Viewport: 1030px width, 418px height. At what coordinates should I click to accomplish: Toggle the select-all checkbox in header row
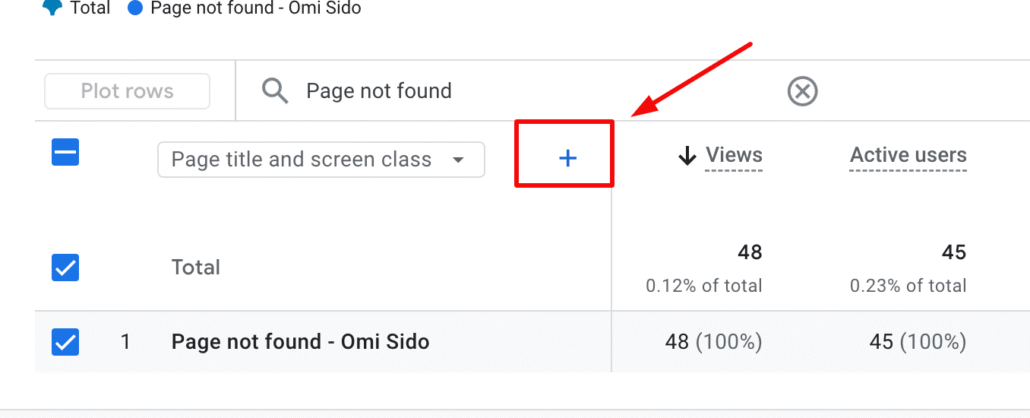pos(65,152)
